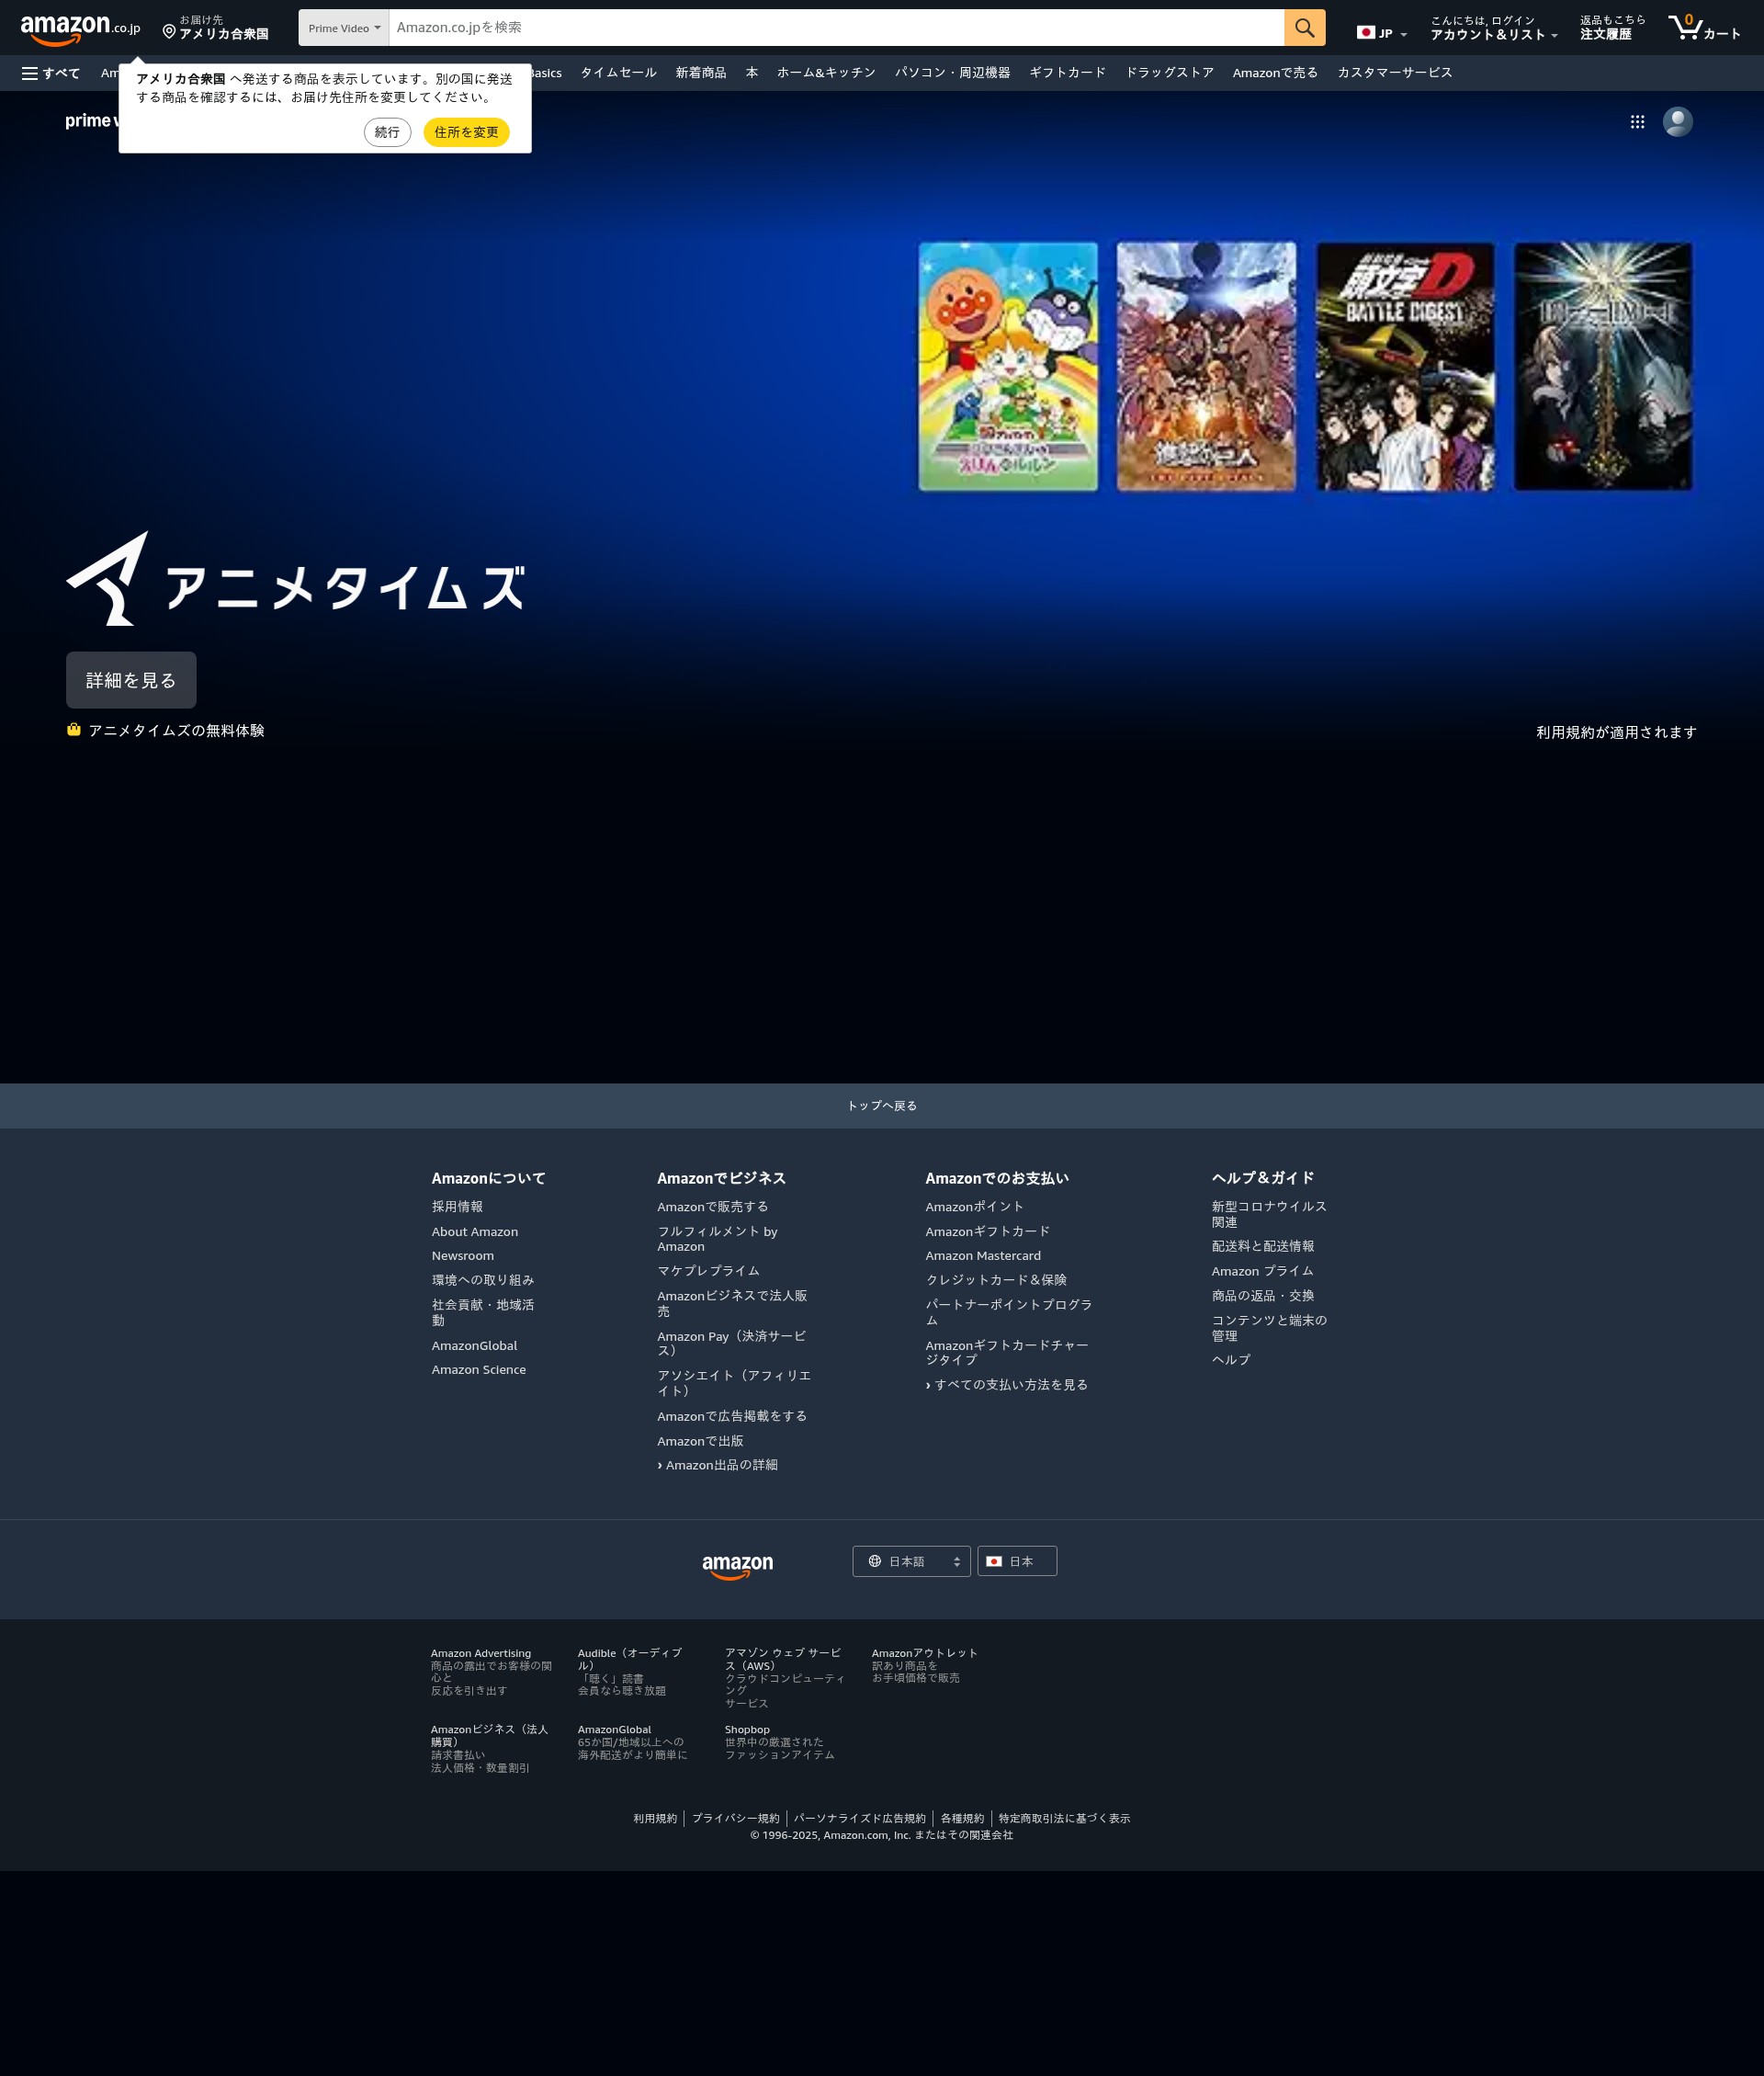The height and width of the screenshot is (2076, 1764).
Task: Click トップへ戻る bar
Action: click(882, 1105)
